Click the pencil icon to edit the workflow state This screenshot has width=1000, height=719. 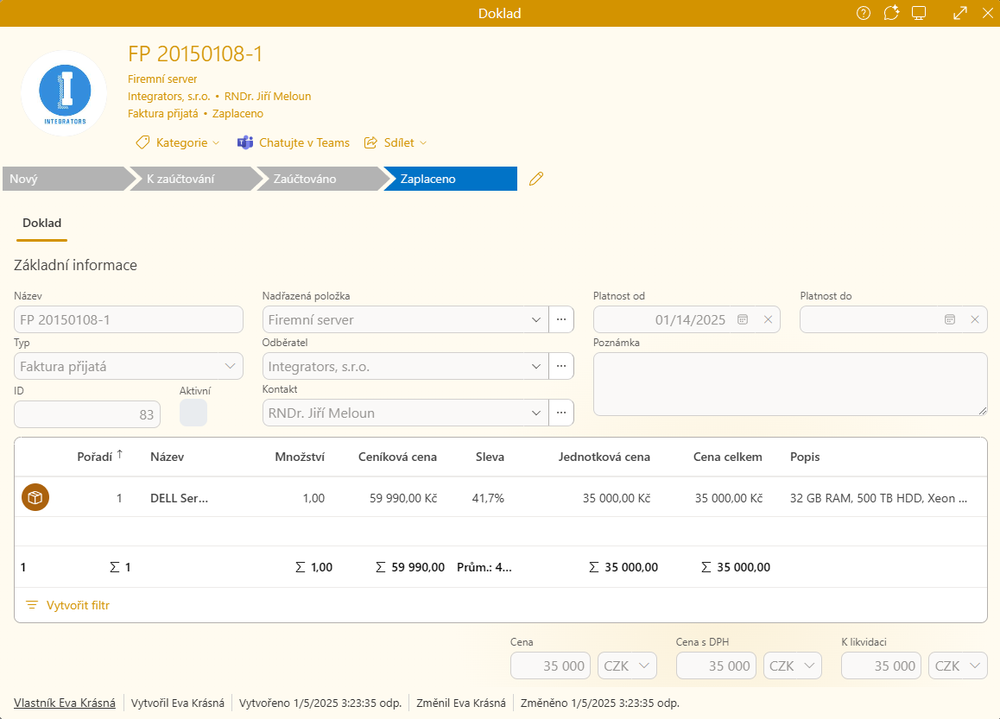[x=536, y=179]
